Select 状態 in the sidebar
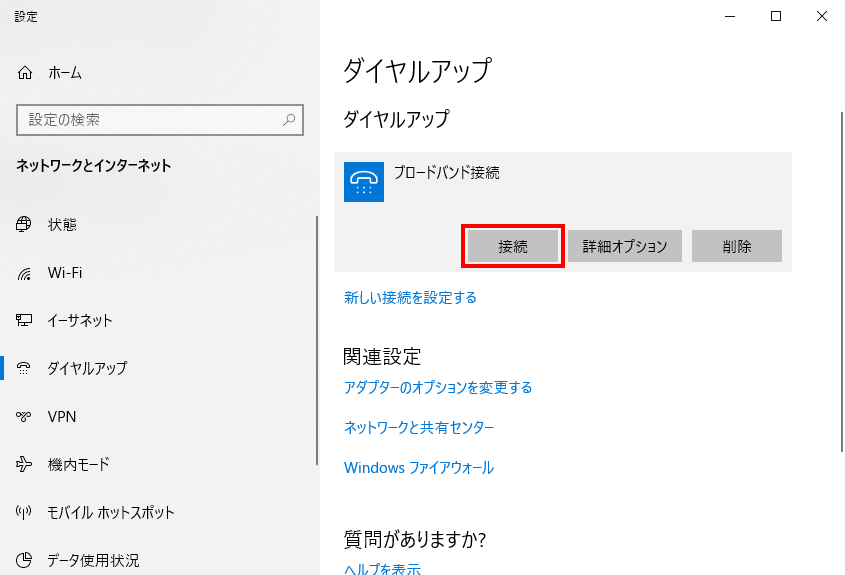845x575 pixels. click(x=62, y=224)
